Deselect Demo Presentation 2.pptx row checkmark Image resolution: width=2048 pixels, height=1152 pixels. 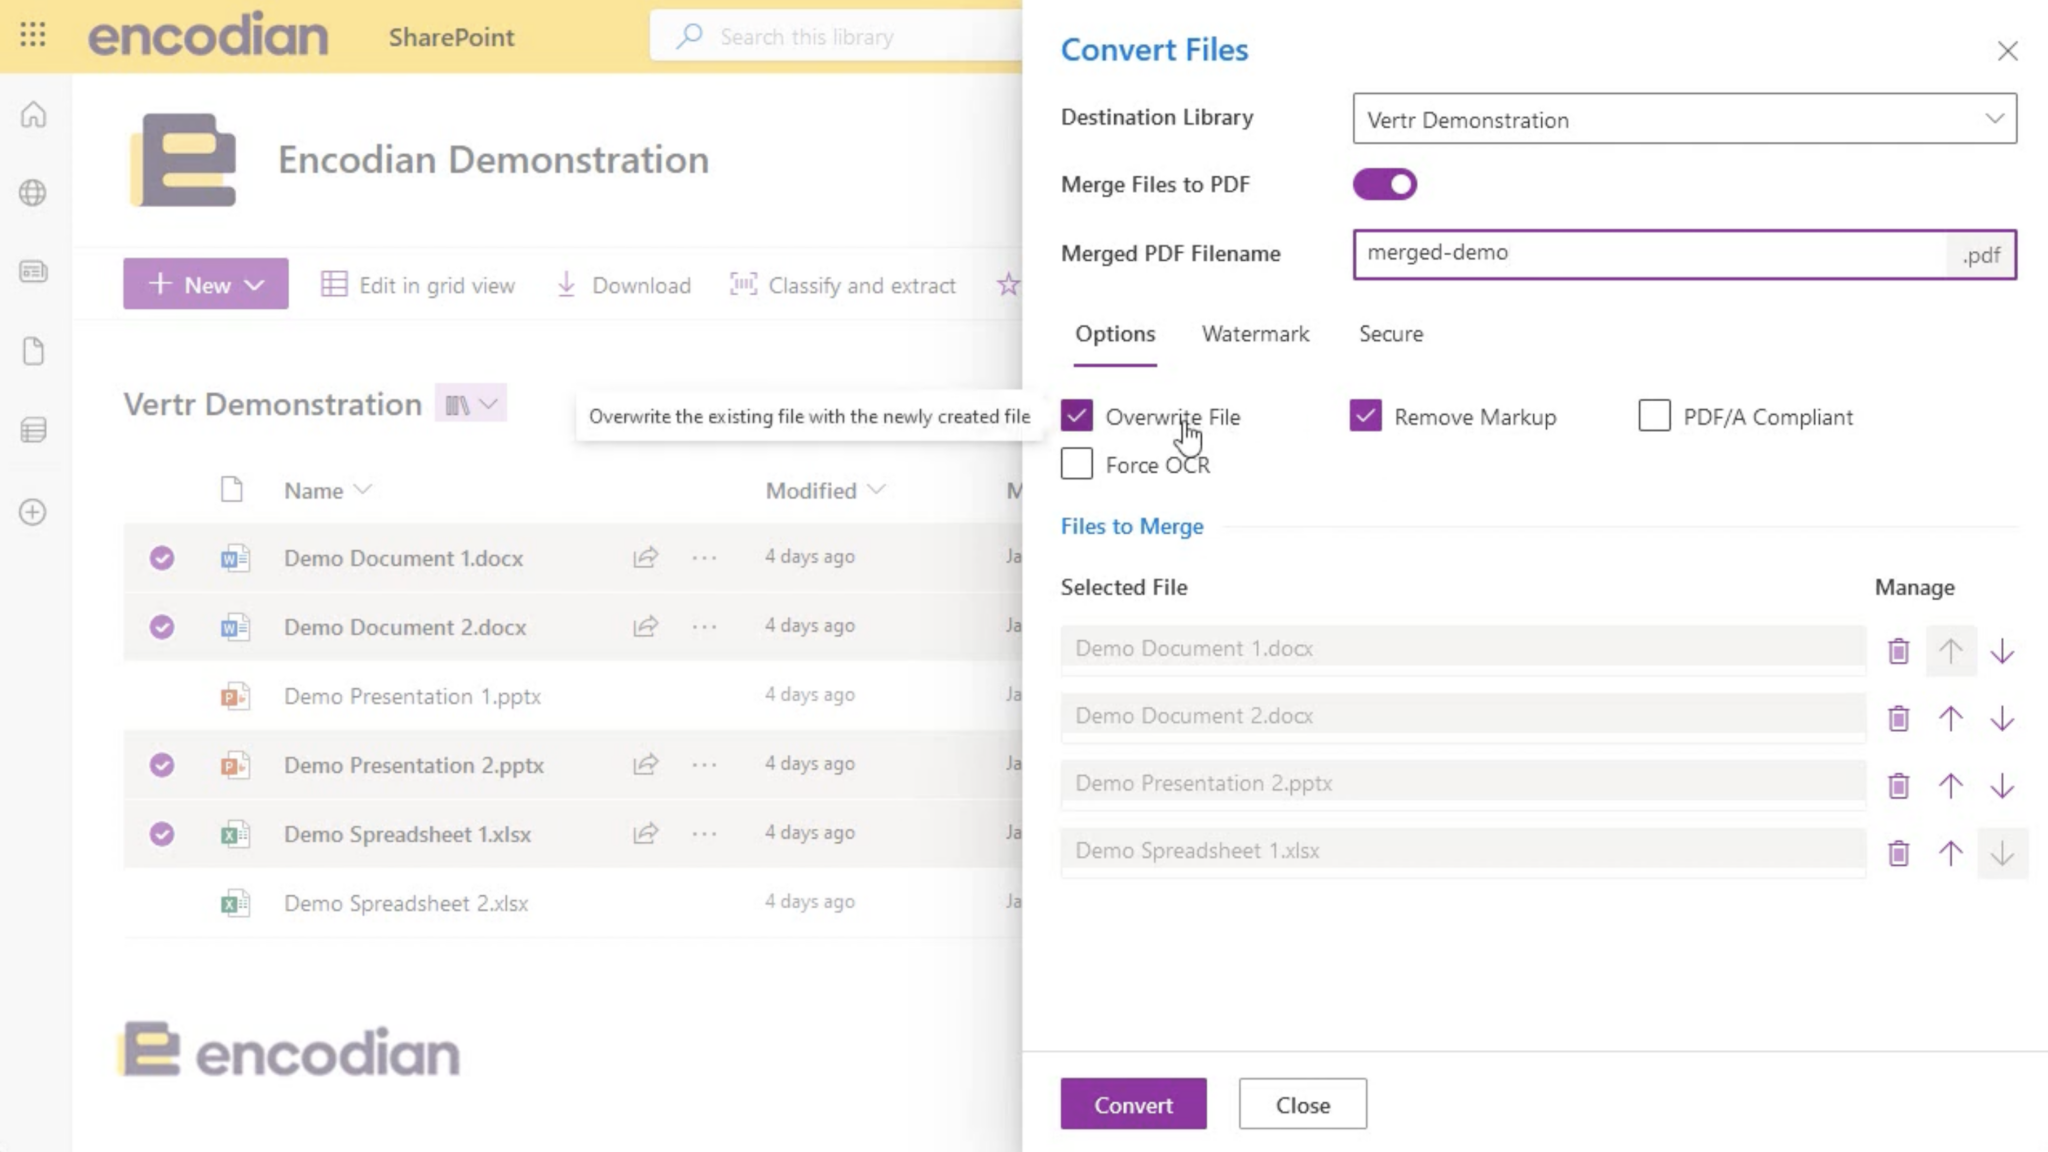[x=162, y=765]
